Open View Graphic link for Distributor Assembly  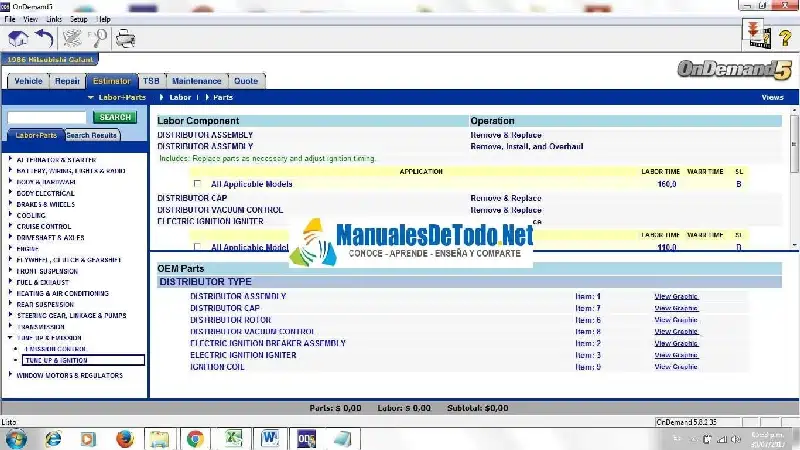click(676, 296)
